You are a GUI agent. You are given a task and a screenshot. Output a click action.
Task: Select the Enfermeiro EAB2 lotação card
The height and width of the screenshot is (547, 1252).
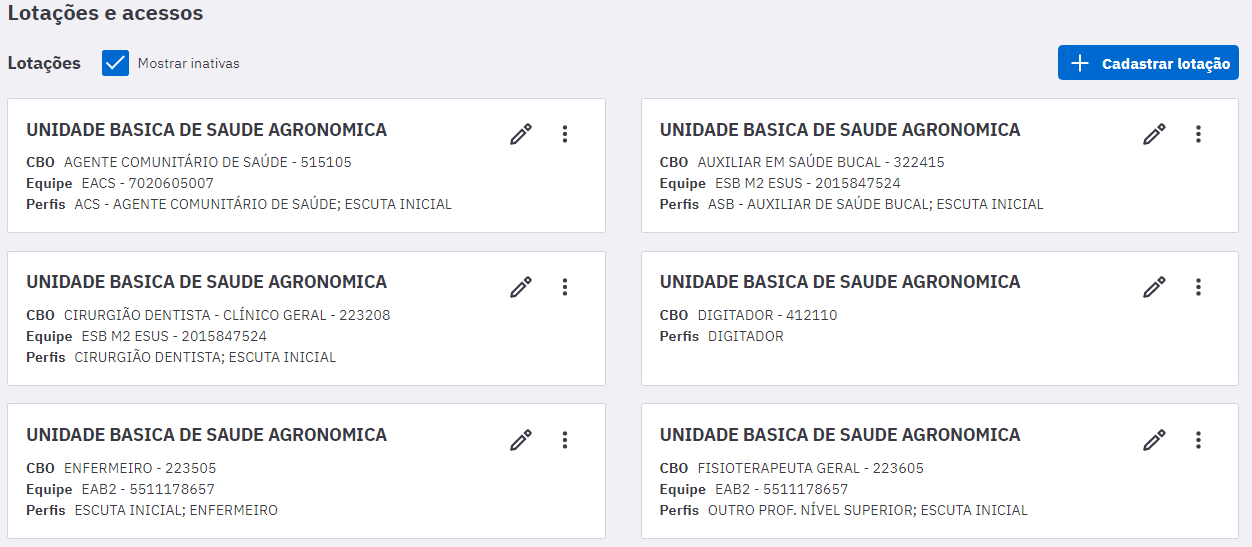[306, 471]
